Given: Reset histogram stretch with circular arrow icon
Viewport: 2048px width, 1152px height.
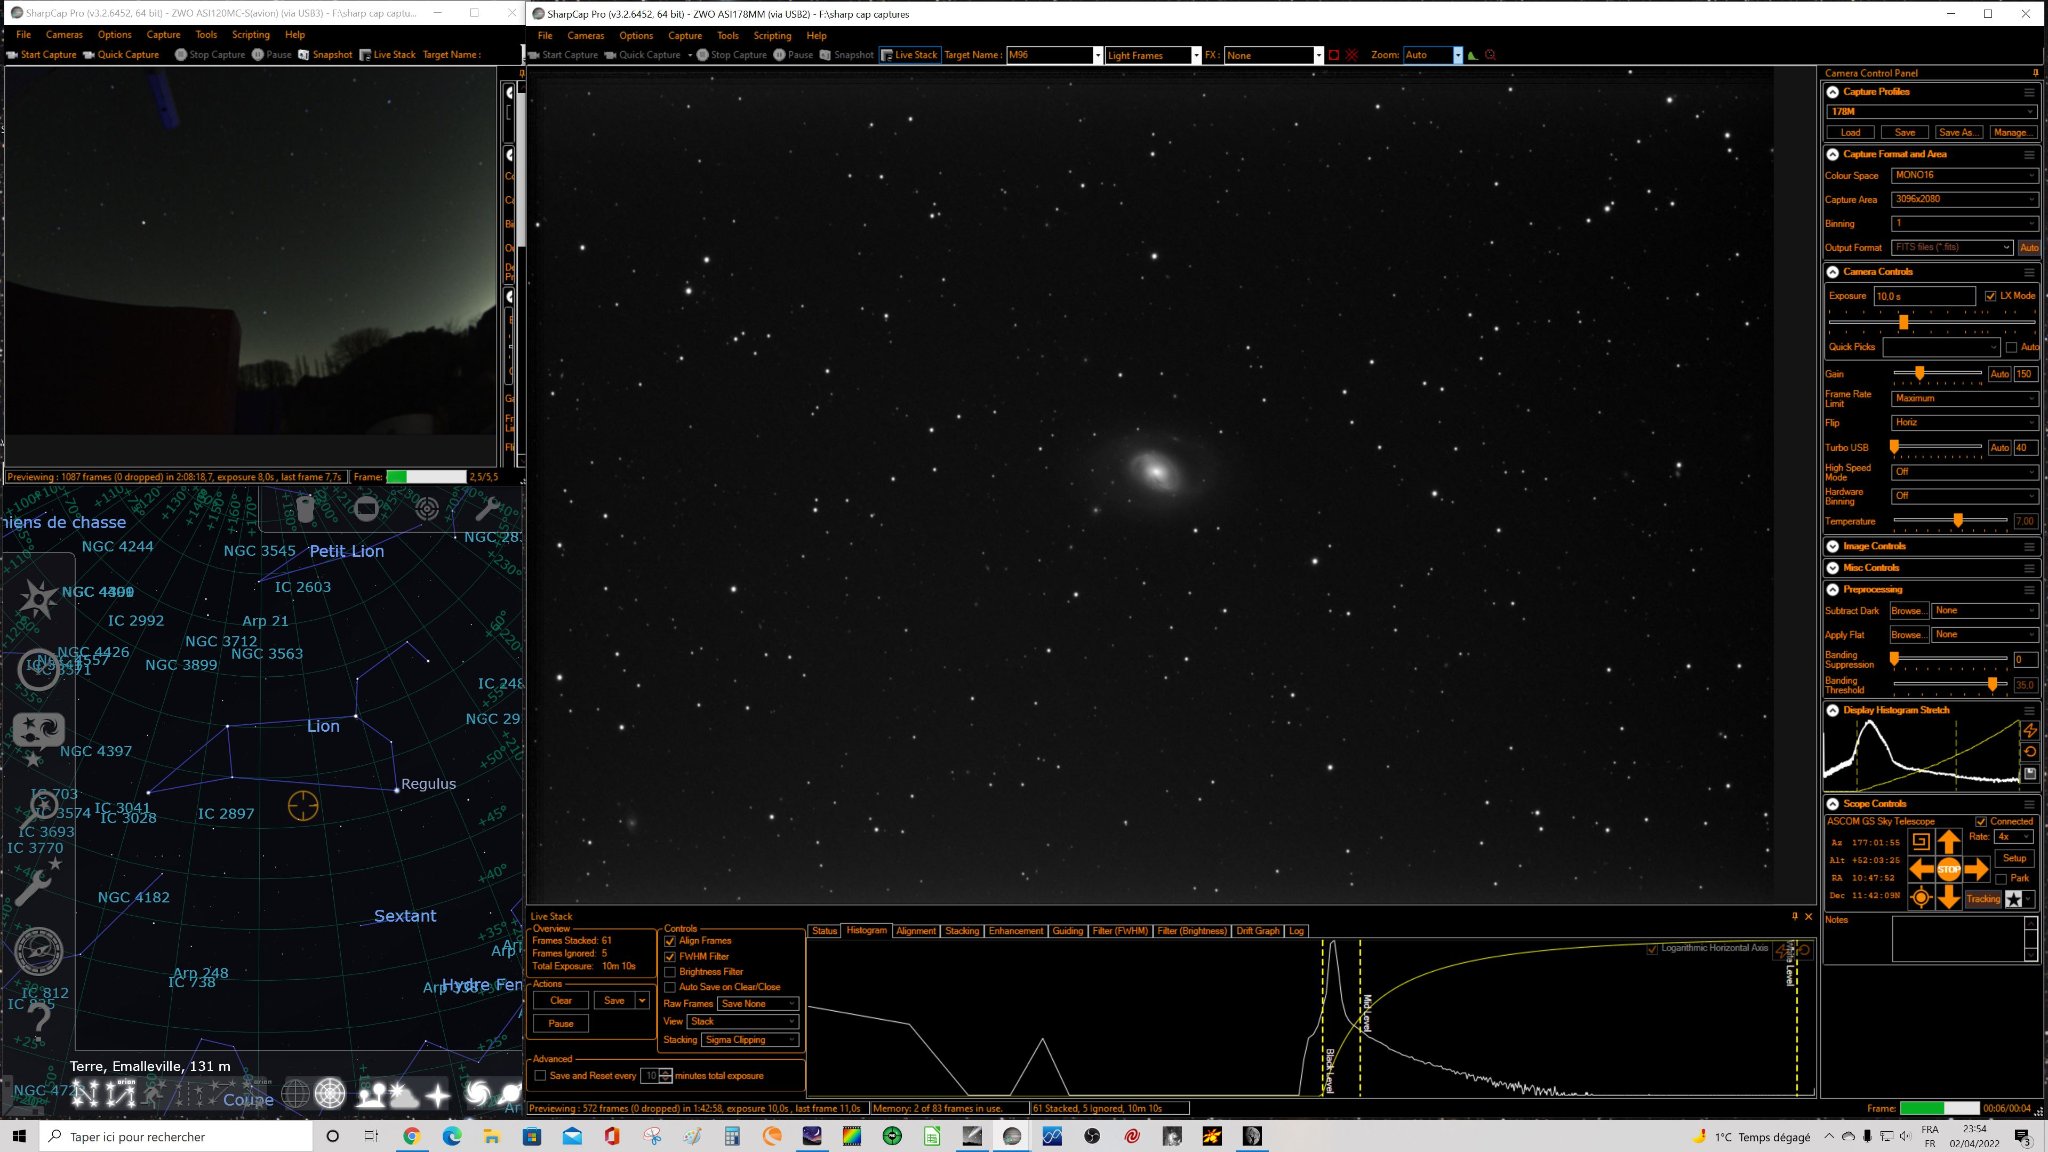Looking at the screenshot, I should coord(2030,752).
